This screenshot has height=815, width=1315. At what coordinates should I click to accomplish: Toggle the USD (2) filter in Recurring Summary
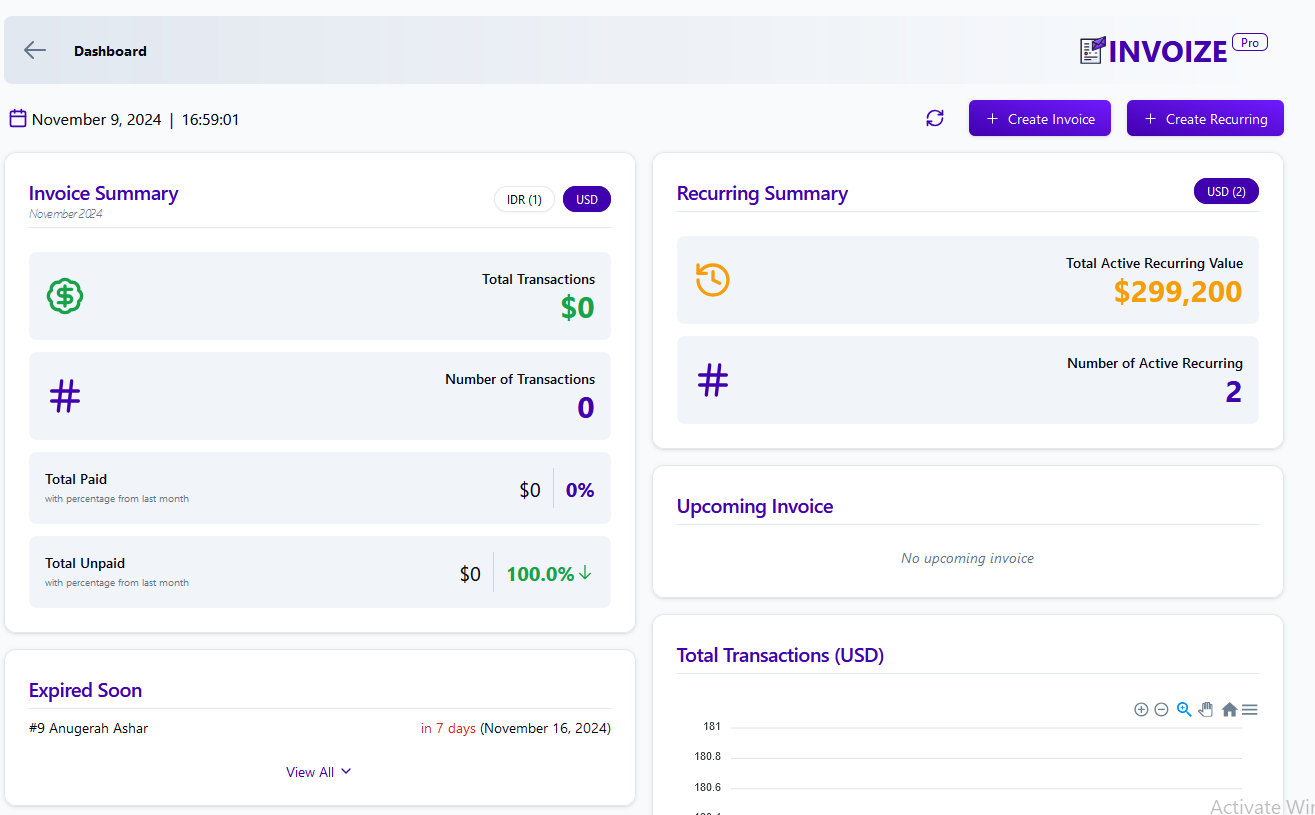(1226, 191)
